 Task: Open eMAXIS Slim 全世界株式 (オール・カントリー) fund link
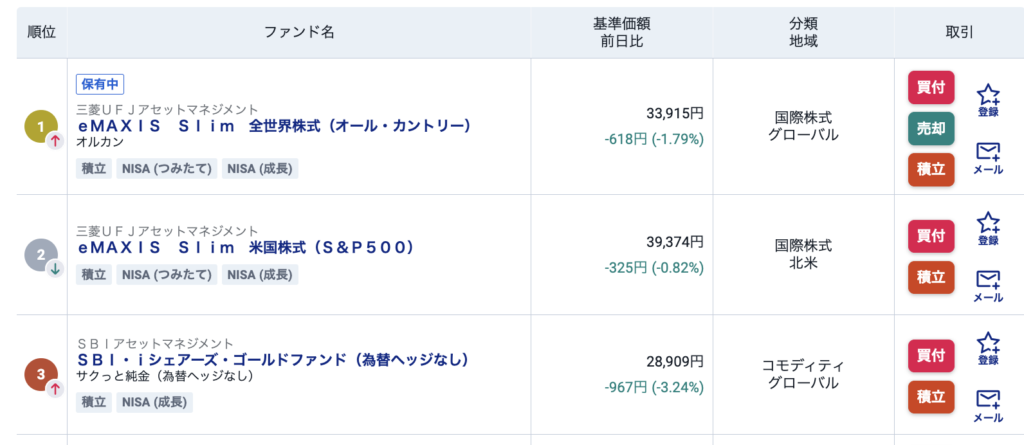(273, 126)
